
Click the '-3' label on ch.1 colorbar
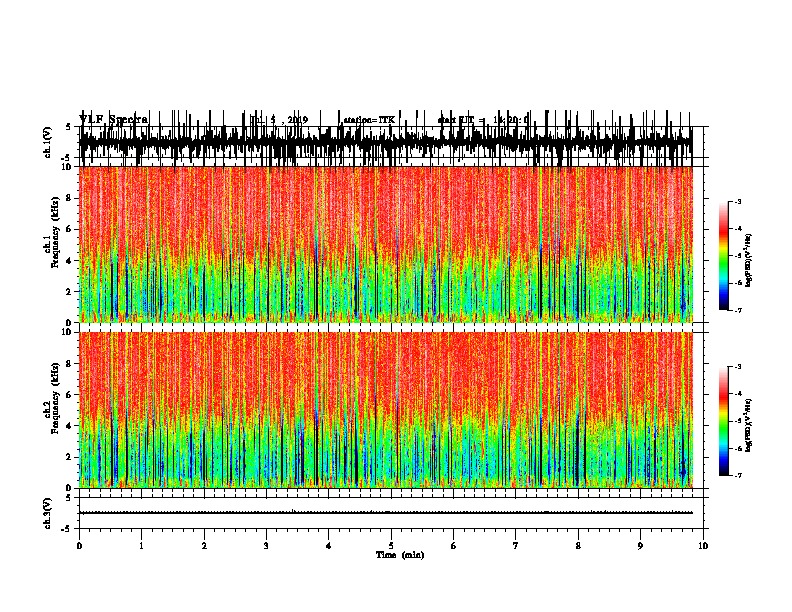tap(737, 201)
